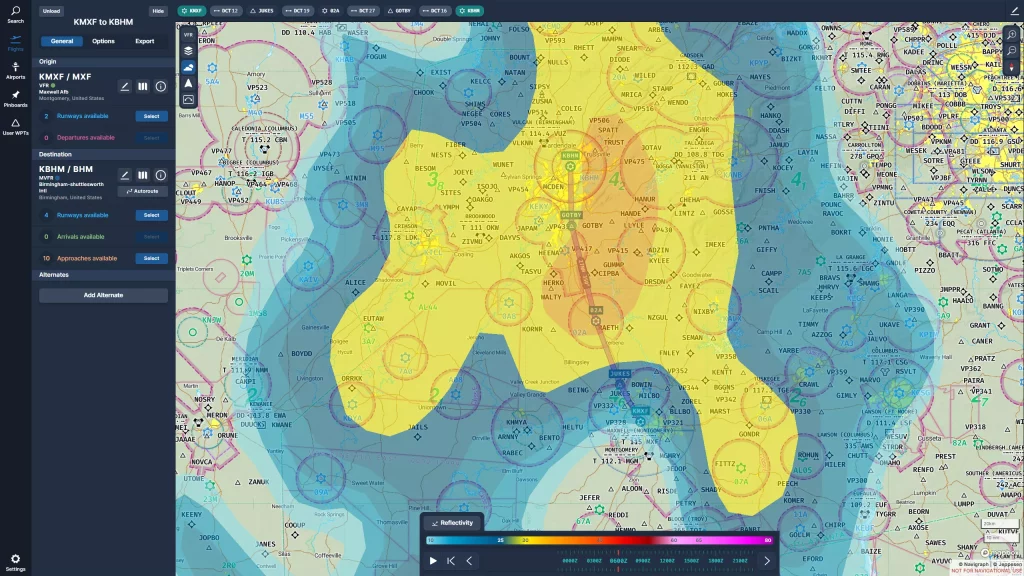Select the KMXF chip in route bar

pyautogui.click(x=192, y=11)
